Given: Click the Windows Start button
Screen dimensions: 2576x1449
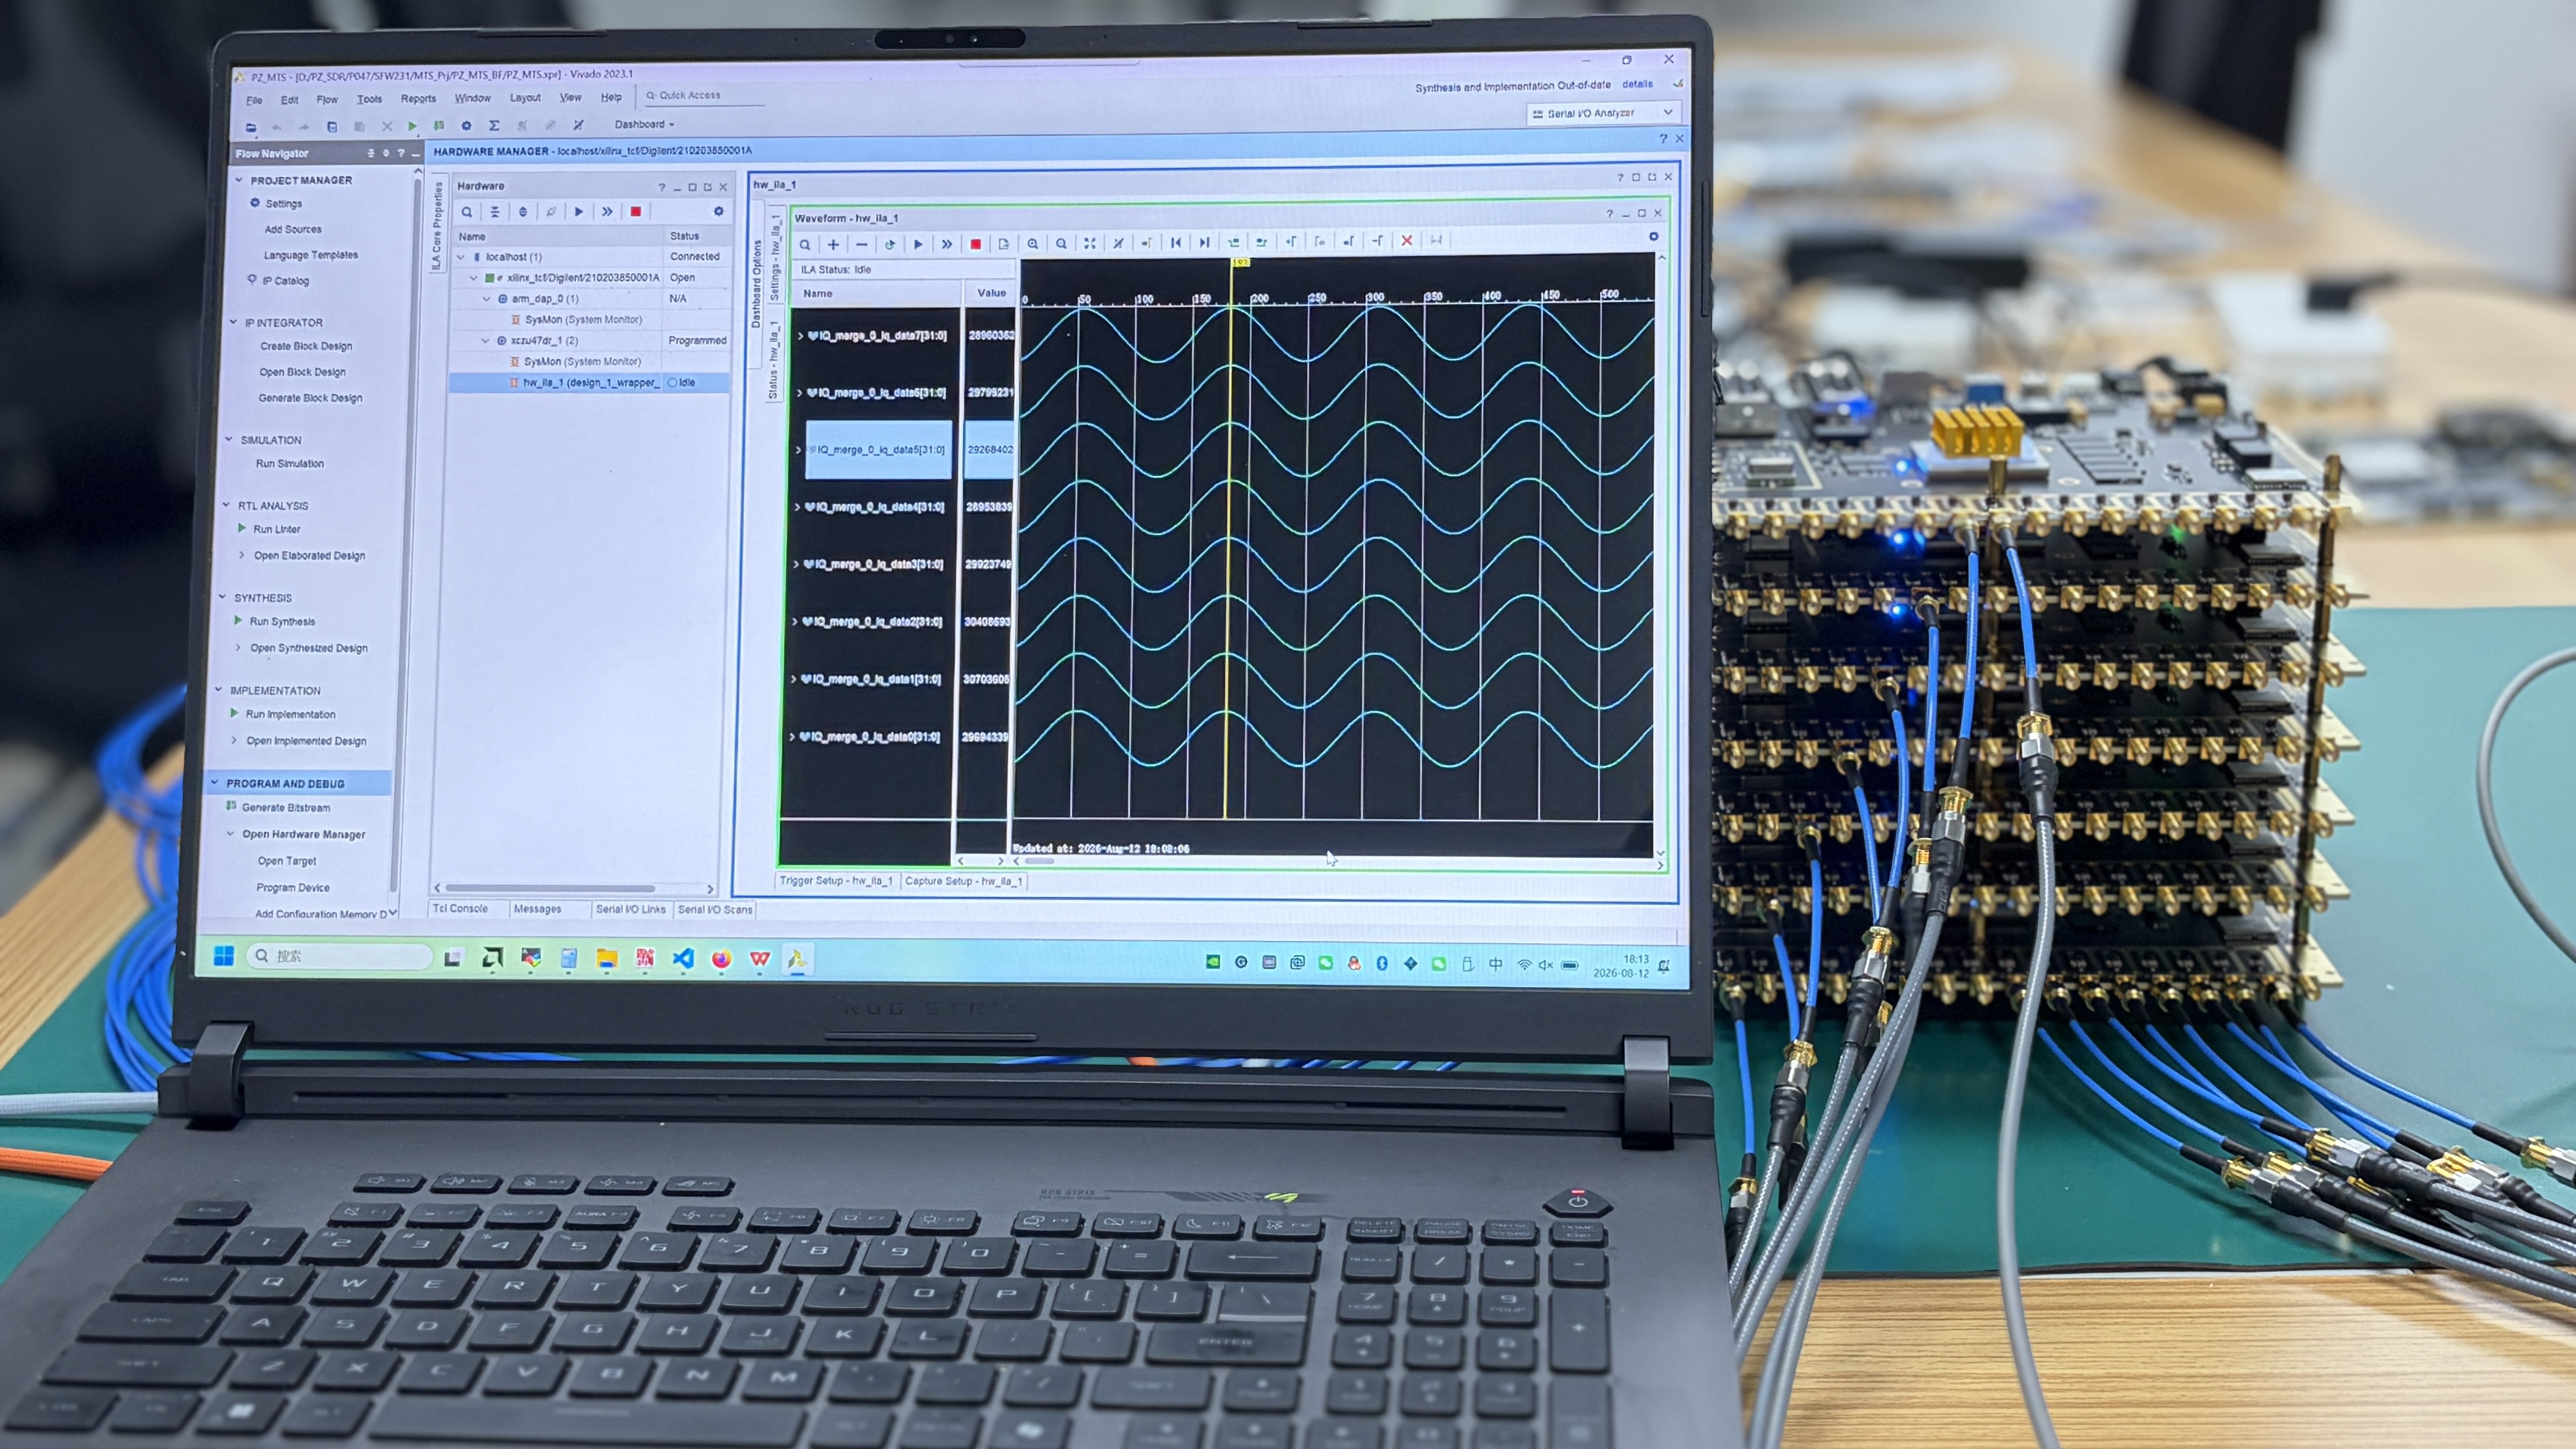Looking at the screenshot, I should tap(224, 956).
